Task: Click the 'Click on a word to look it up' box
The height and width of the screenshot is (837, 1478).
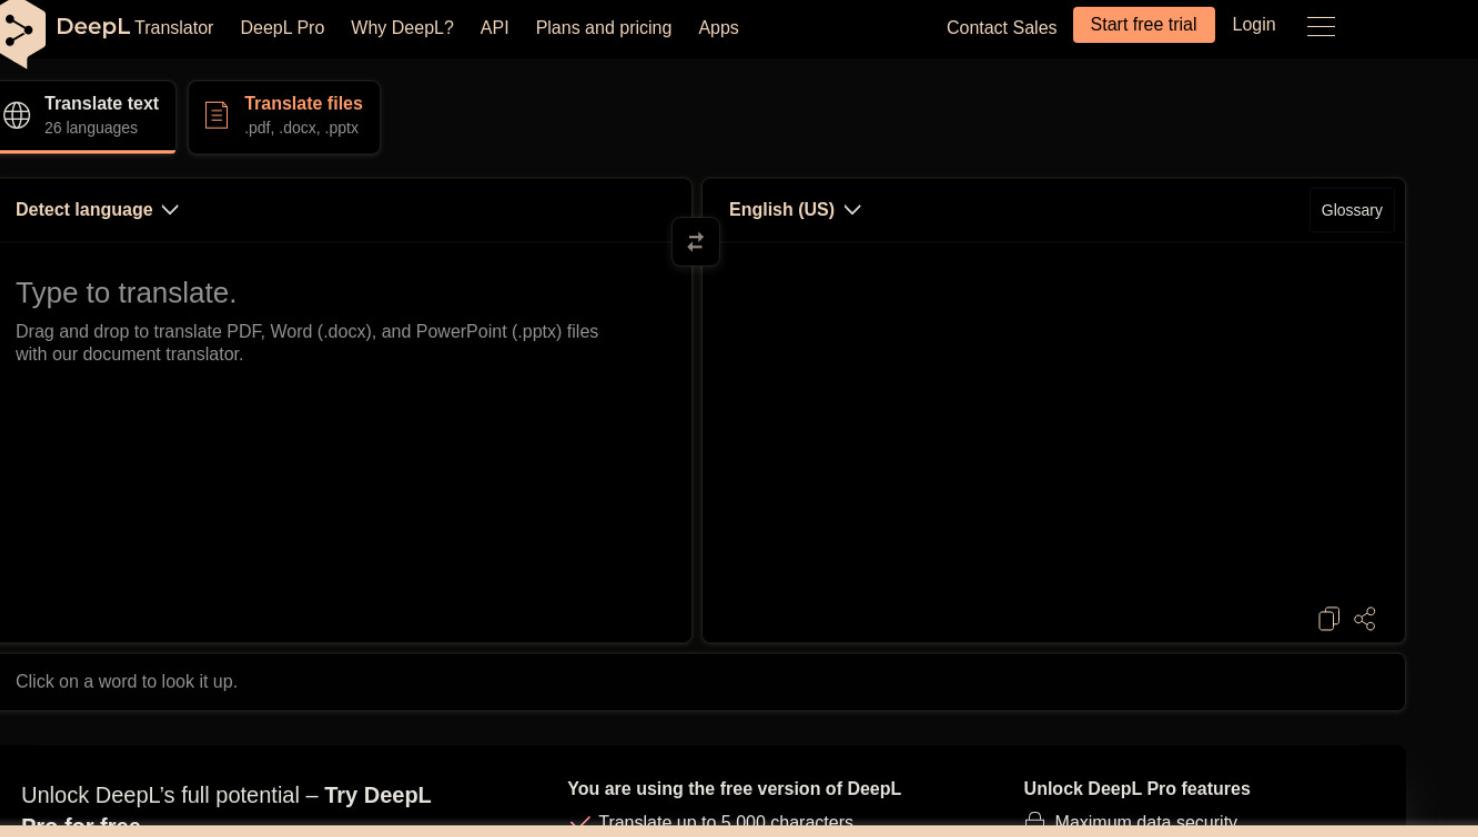Action: coord(702,682)
